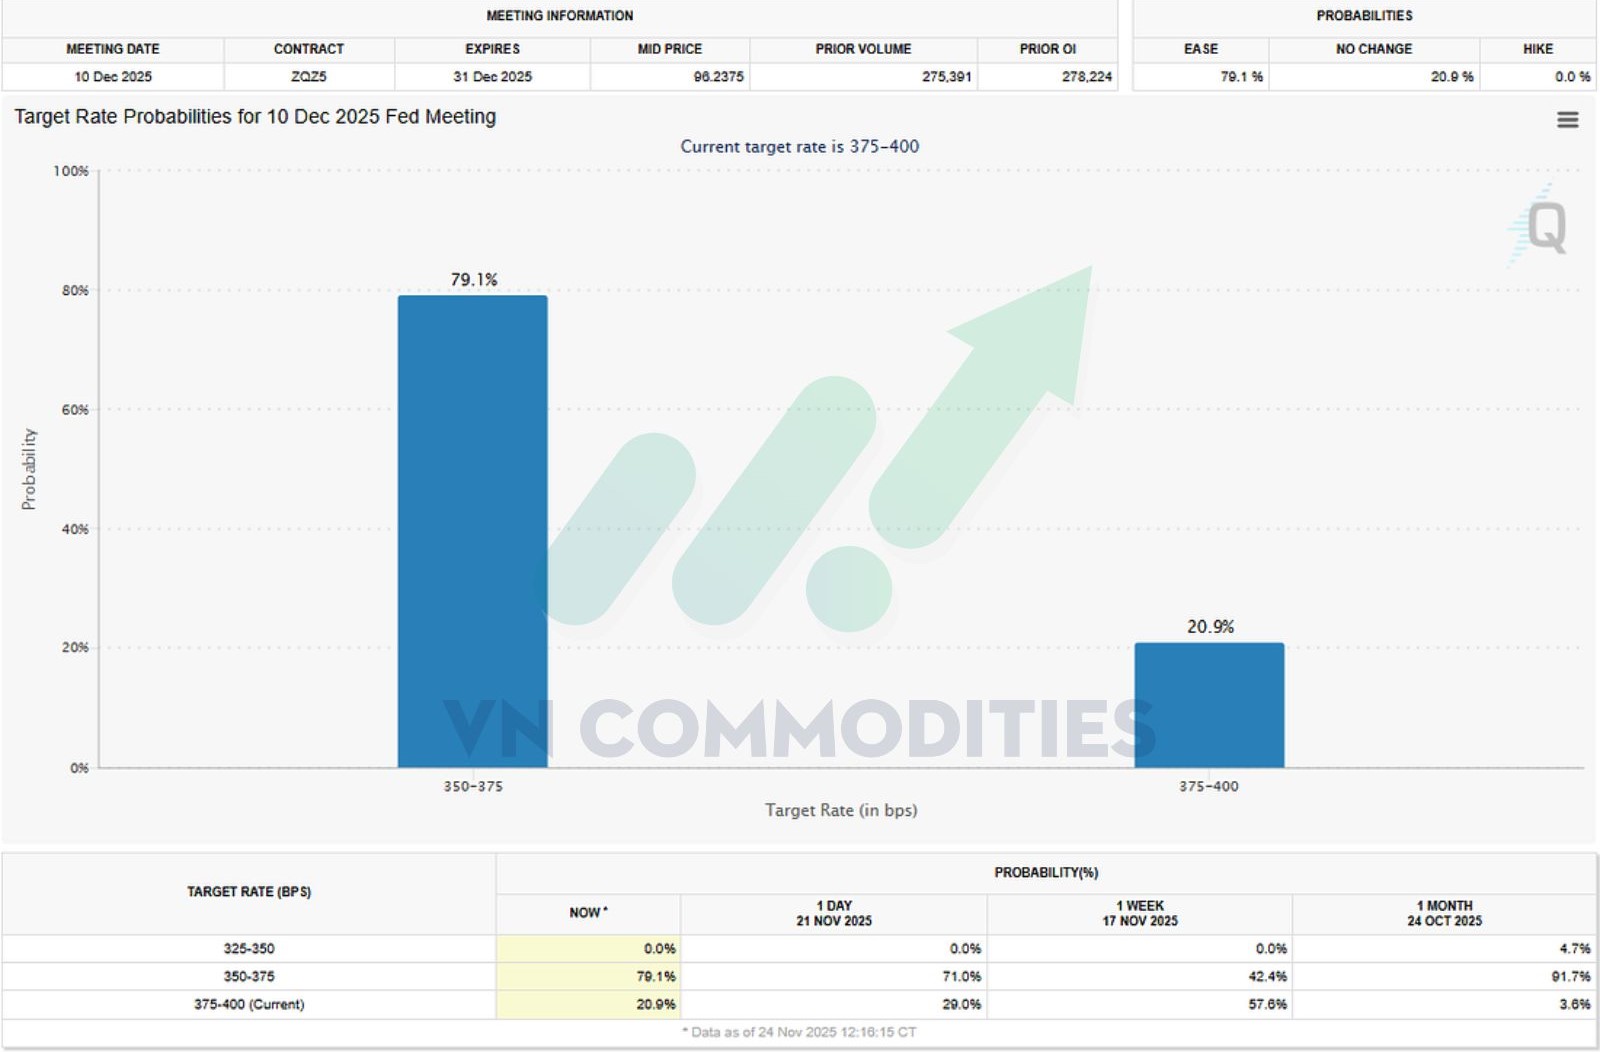Click the 350-375 target rate row
Image resolution: width=1600 pixels, height=1052 pixels.
(x=249, y=976)
